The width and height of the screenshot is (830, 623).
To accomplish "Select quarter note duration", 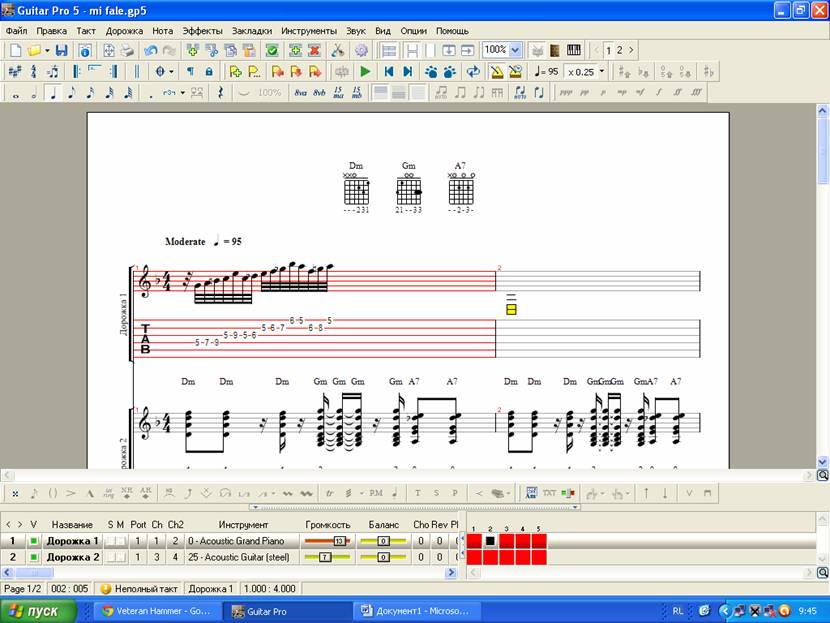I will 52,93.
